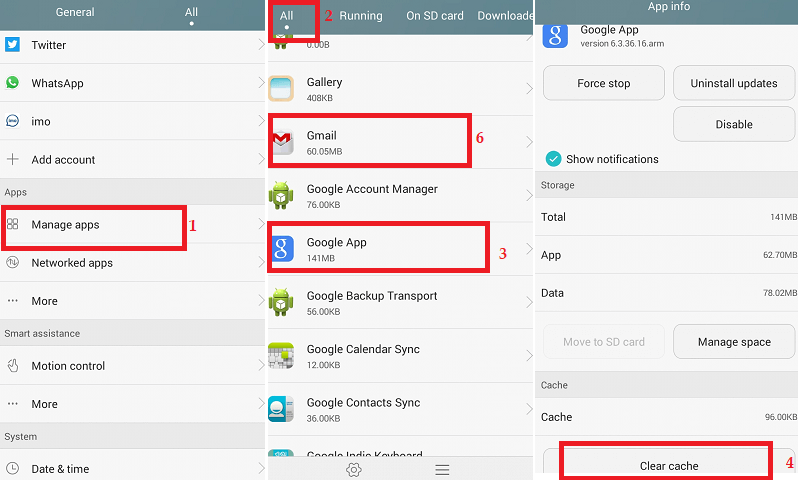Select the Downloaded apps tab
This screenshot has height=480, width=798.
[x=505, y=16]
